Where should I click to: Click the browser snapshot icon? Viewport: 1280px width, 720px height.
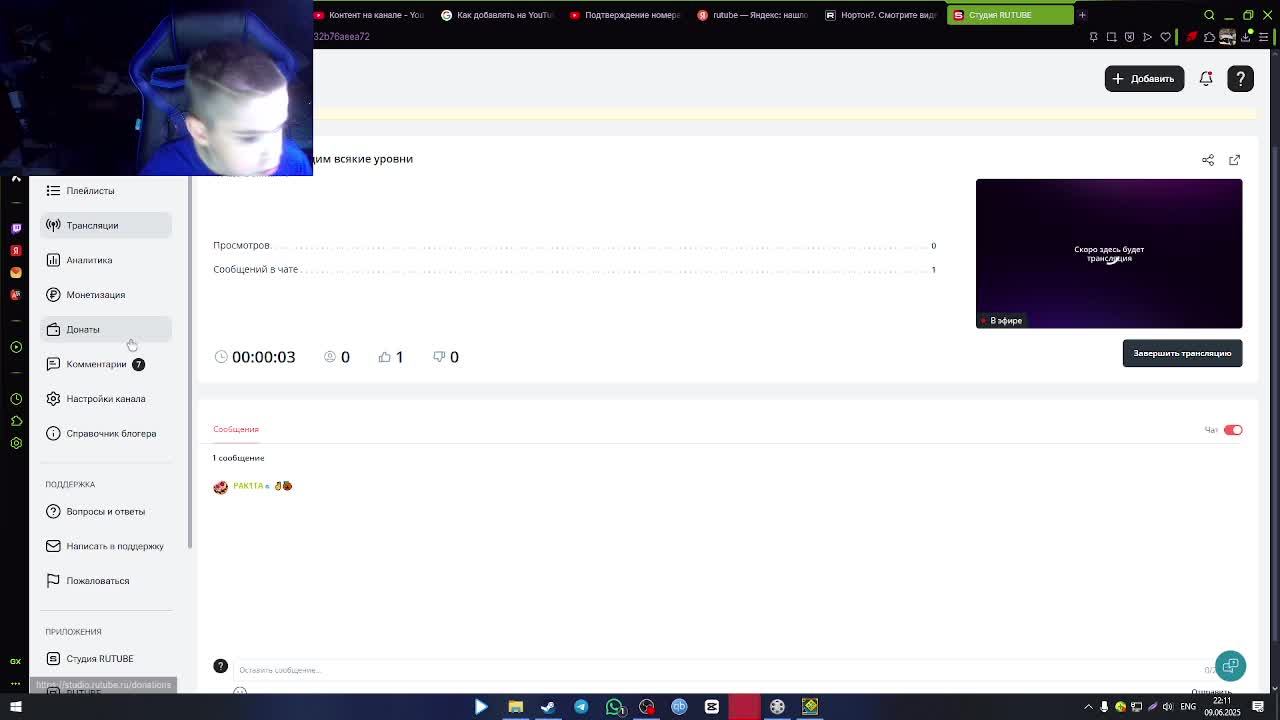[1111, 37]
